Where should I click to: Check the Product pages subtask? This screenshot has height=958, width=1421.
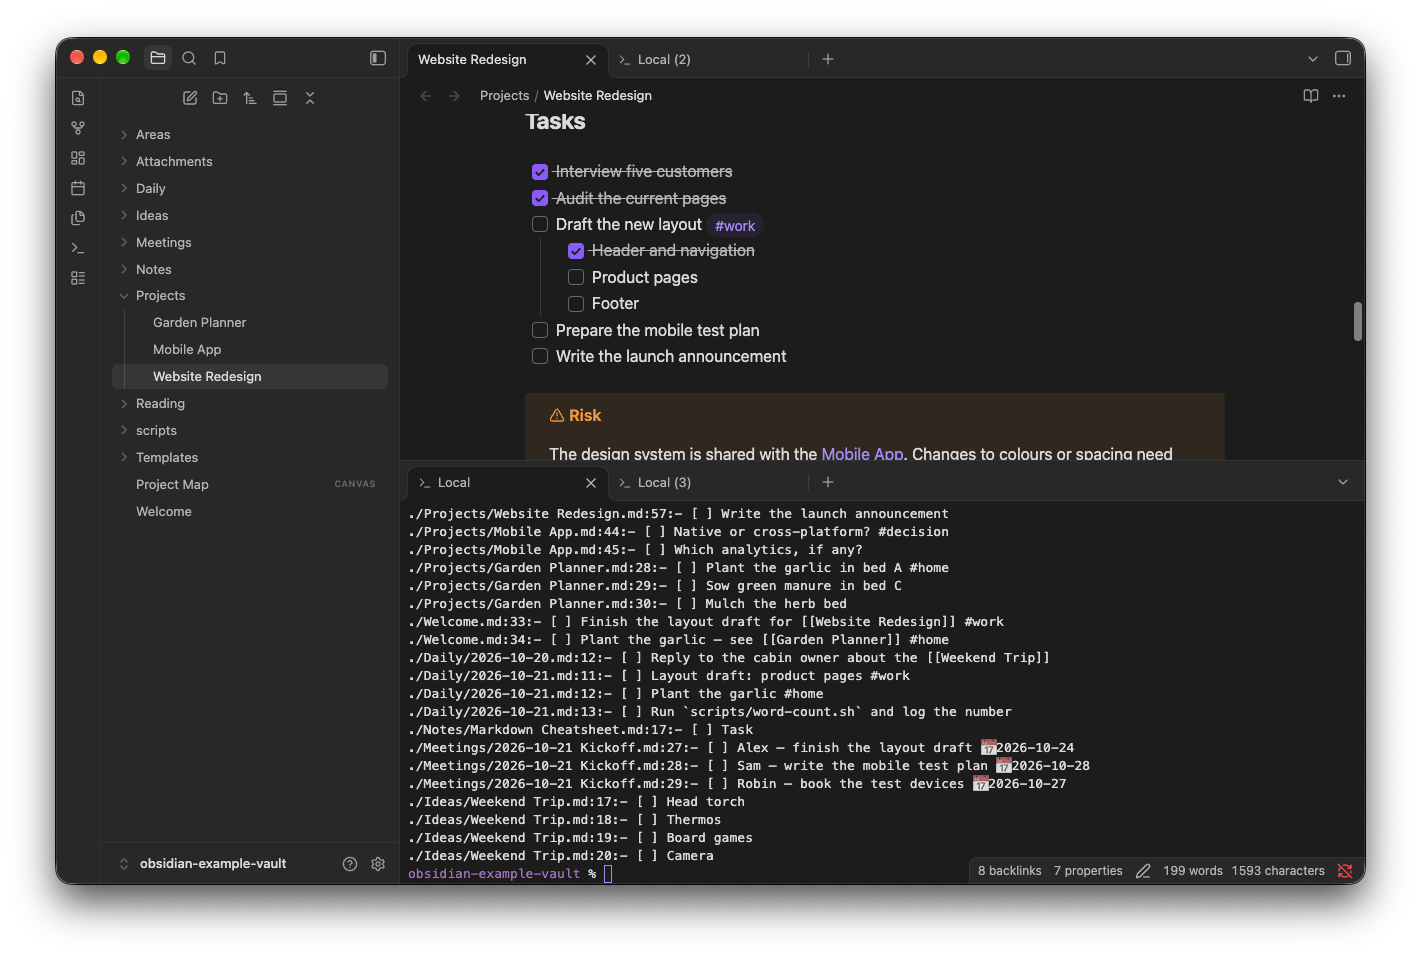click(x=576, y=277)
